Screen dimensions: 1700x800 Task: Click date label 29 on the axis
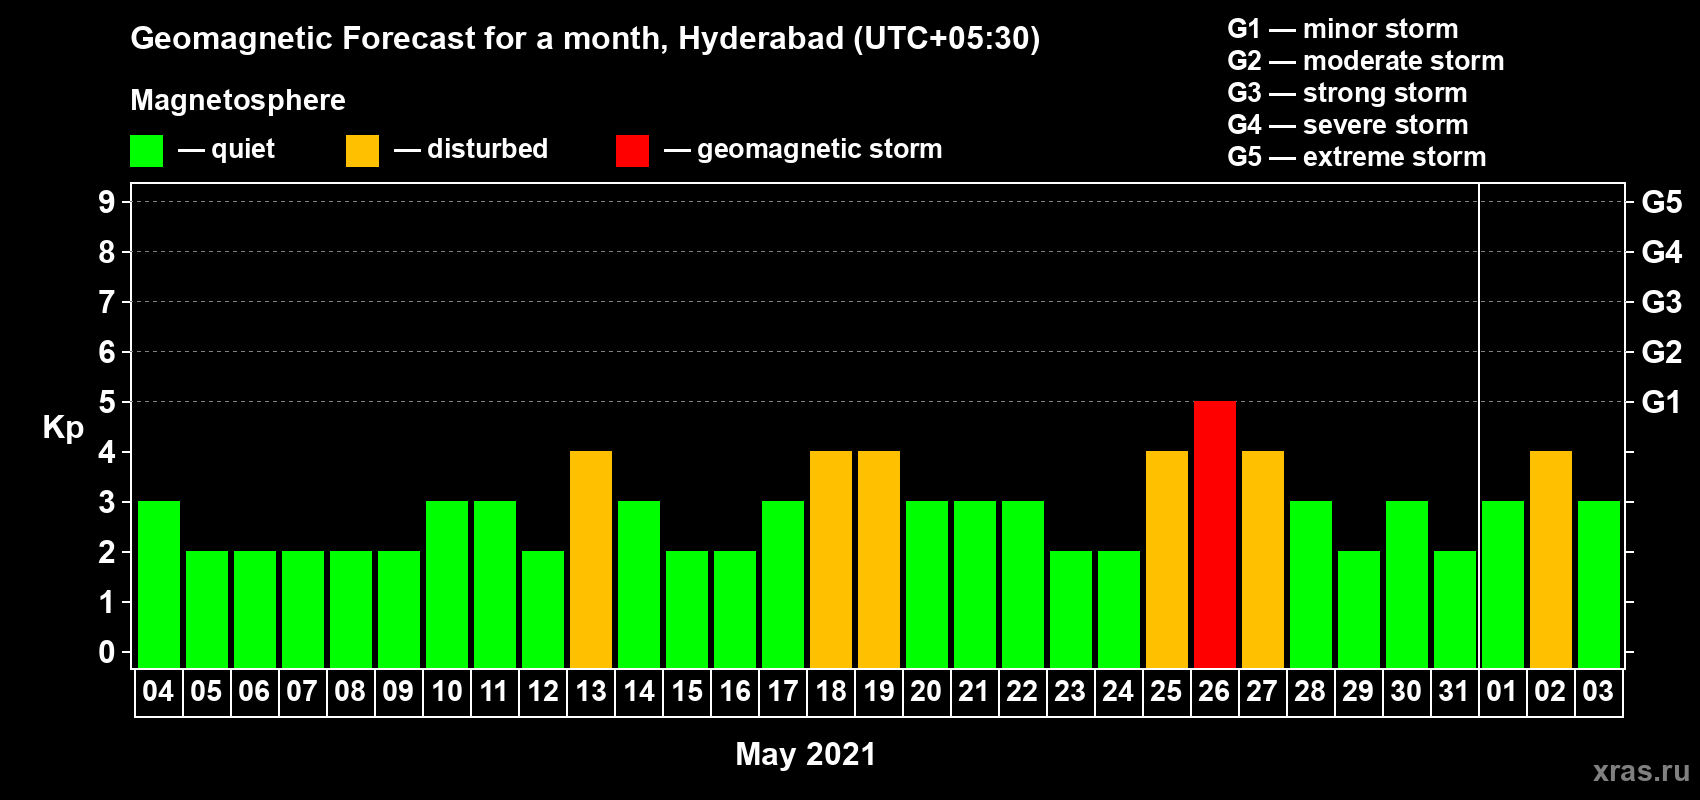pyautogui.click(x=1358, y=692)
